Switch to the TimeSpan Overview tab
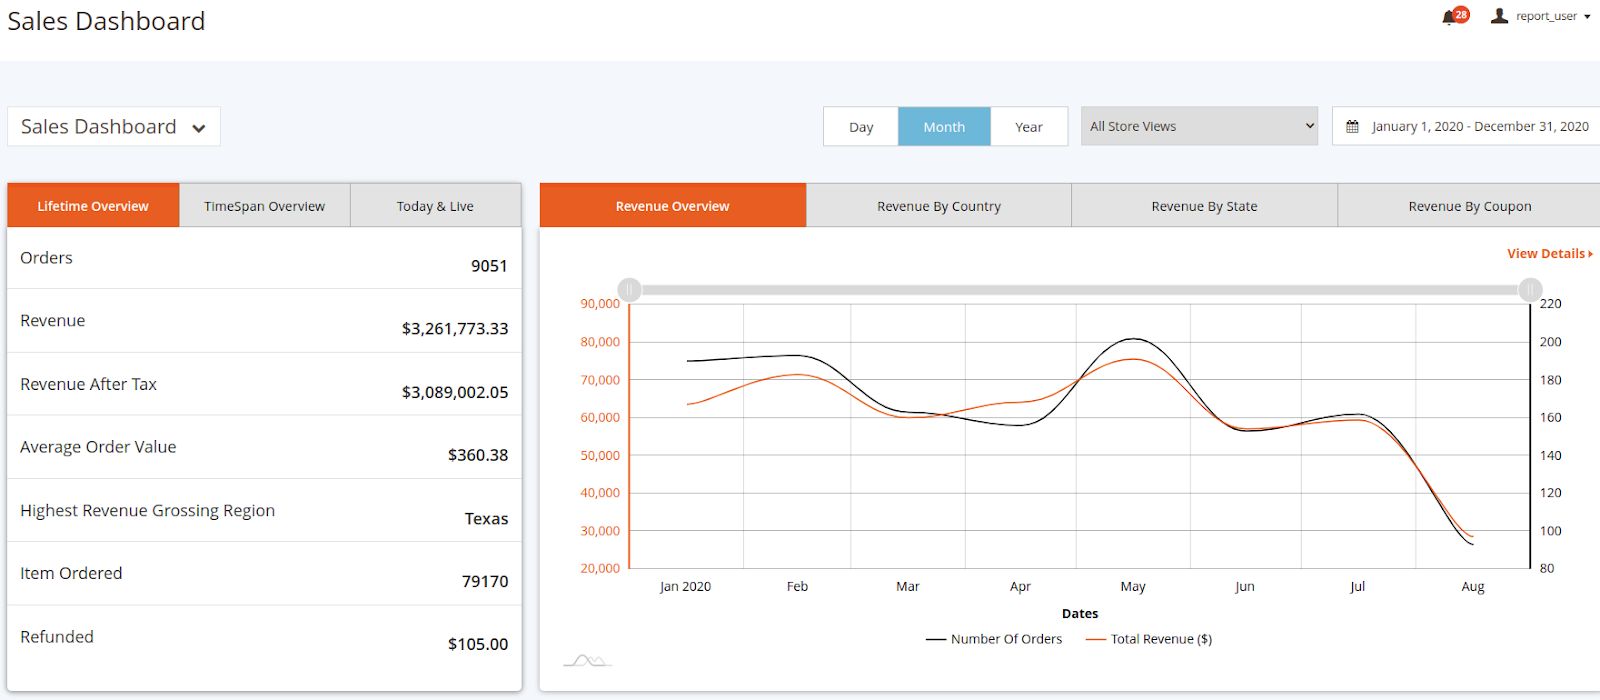The height and width of the screenshot is (700, 1600). click(264, 206)
